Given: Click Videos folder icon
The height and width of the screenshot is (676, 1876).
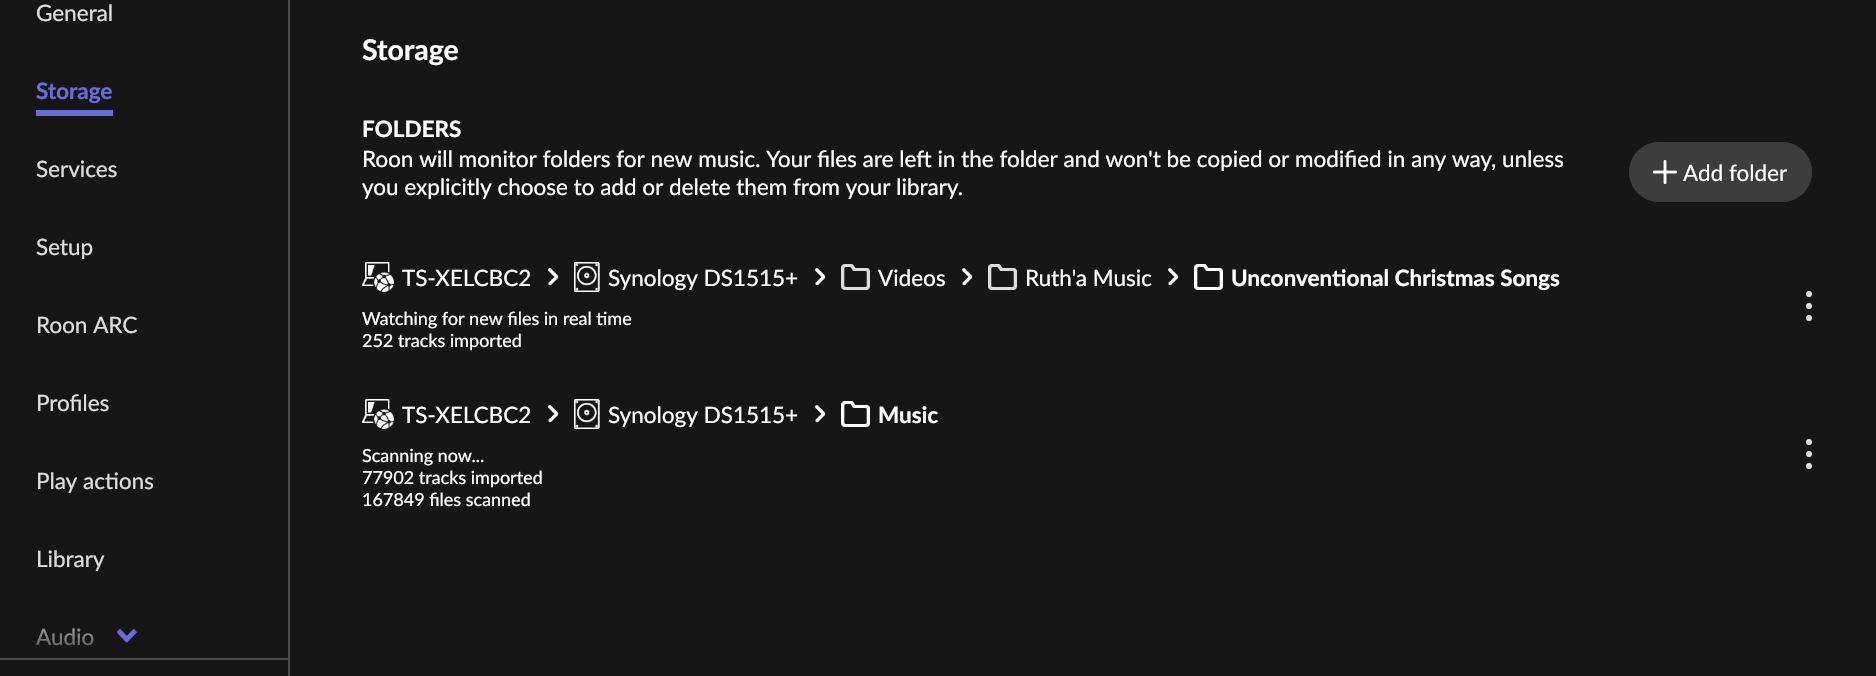Looking at the screenshot, I should (x=855, y=277).
